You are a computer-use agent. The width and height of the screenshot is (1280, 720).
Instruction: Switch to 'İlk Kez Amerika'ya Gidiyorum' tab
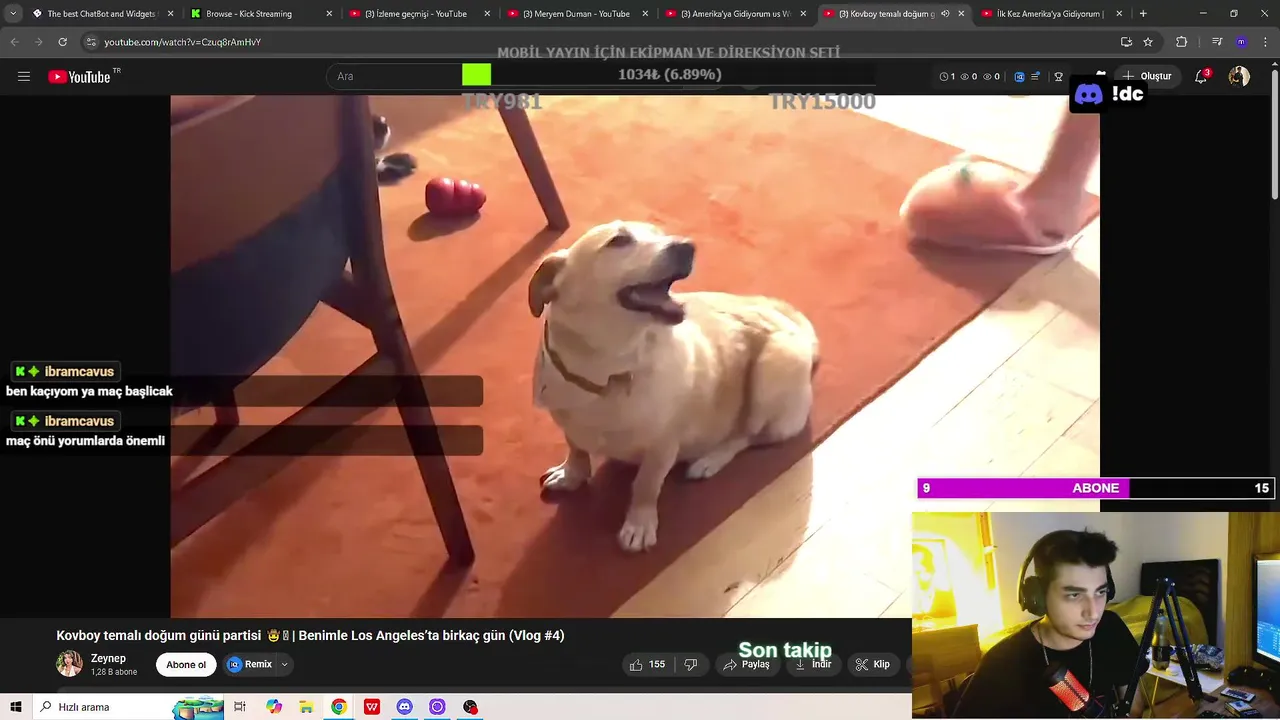[x=1050, y=14]
